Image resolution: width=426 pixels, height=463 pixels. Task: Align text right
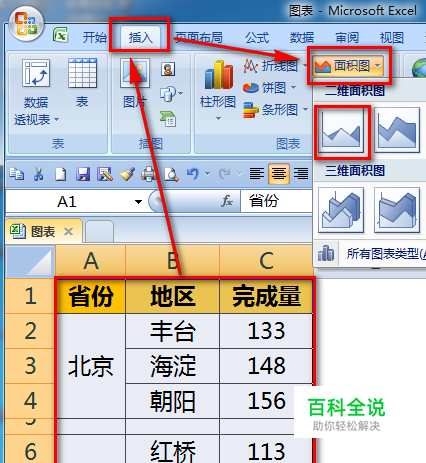click(x=301, y=174)
